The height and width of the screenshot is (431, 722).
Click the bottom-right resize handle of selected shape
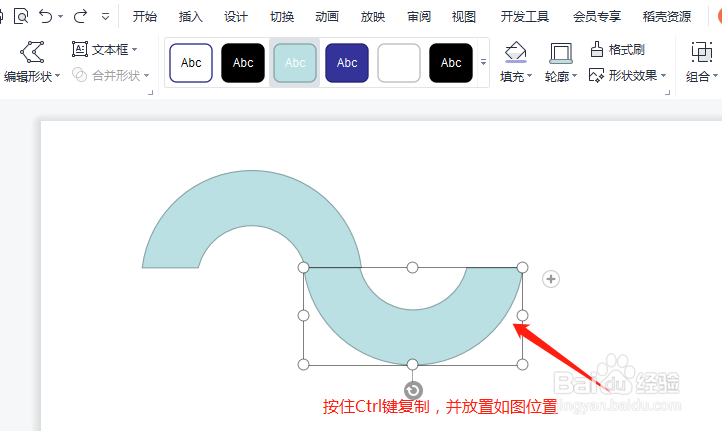point(522,365)
